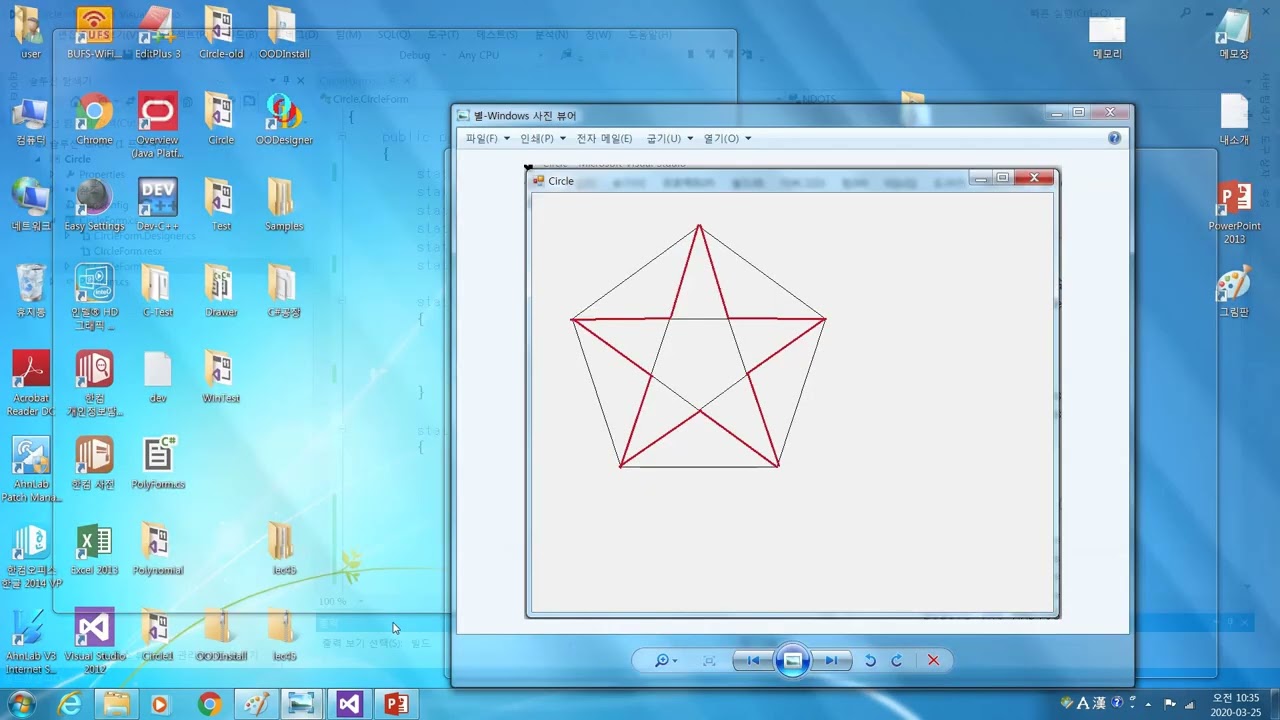Image resolution: width=1280 pixels, height=720 pixels.
Task: Click the blue help icon in Photo Viewer
Action: [x=1115, y=139]
